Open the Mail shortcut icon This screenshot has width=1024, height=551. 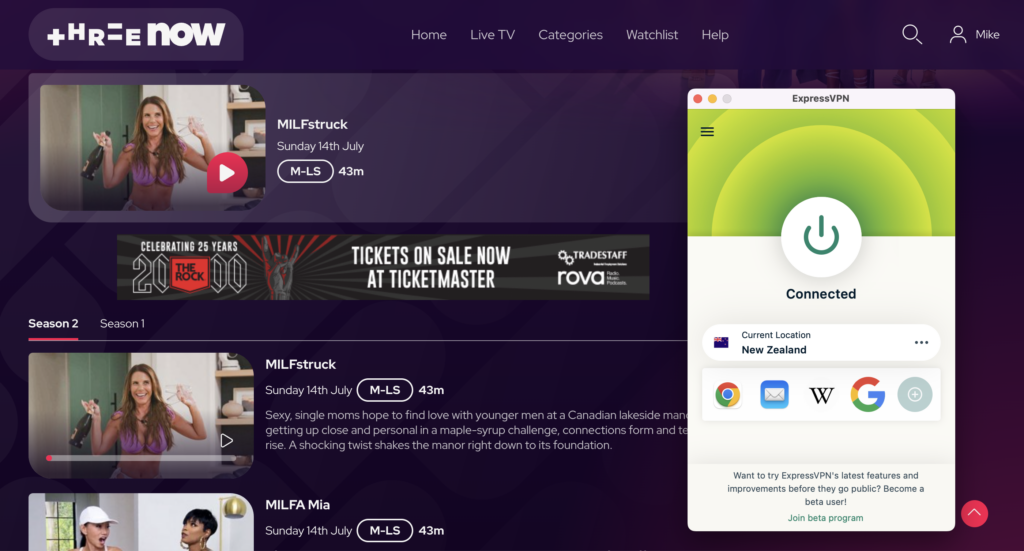coord(775,394)
